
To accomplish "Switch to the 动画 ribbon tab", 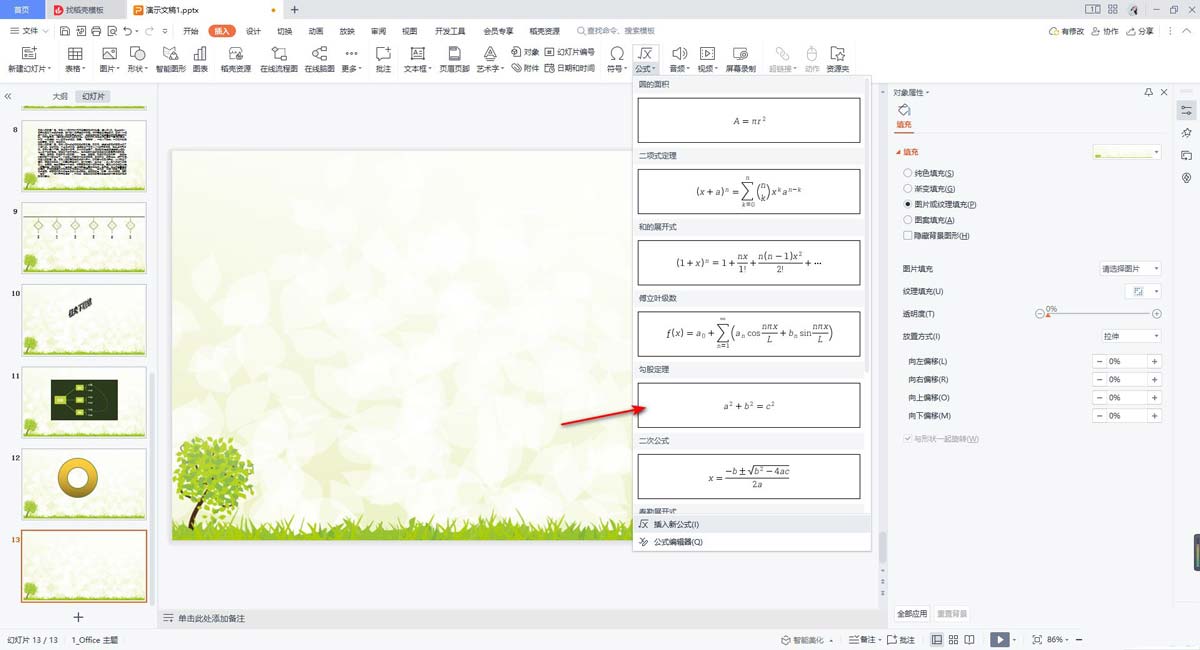I will [x=316, y=31].
